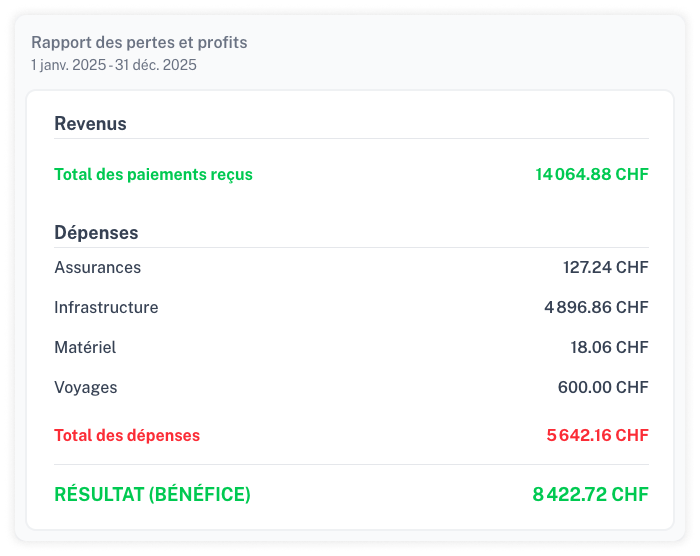Select the date range '1 janv. 2025 - 31 déc. 2025'
Screen dimensions: 700x556
pos(114,65)
